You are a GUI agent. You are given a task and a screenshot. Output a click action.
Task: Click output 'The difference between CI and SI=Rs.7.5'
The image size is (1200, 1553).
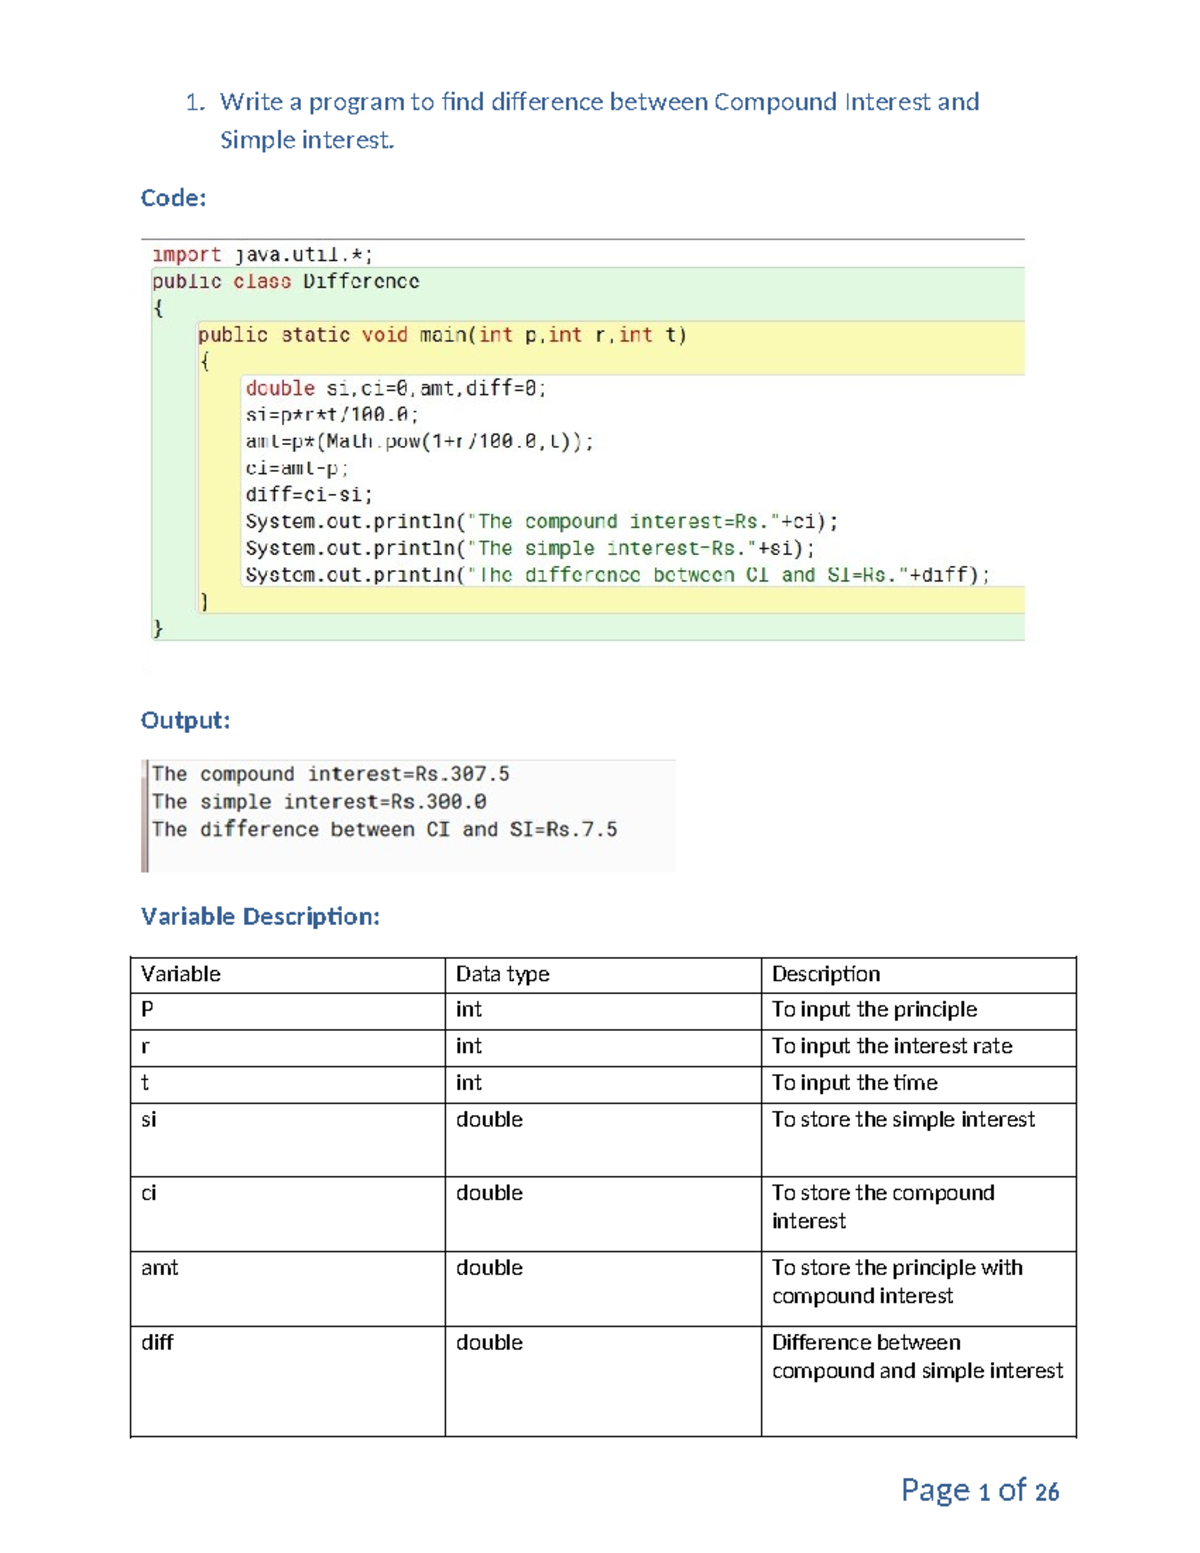click(384, 829)
